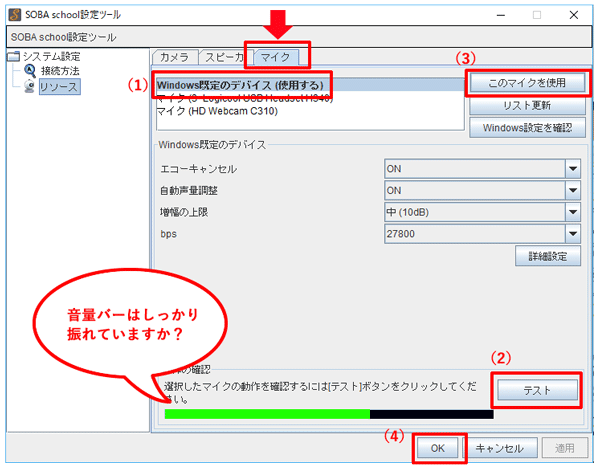Click the このマイクを使用 button
The image size is (600, 469).
(x=527, y=83)
